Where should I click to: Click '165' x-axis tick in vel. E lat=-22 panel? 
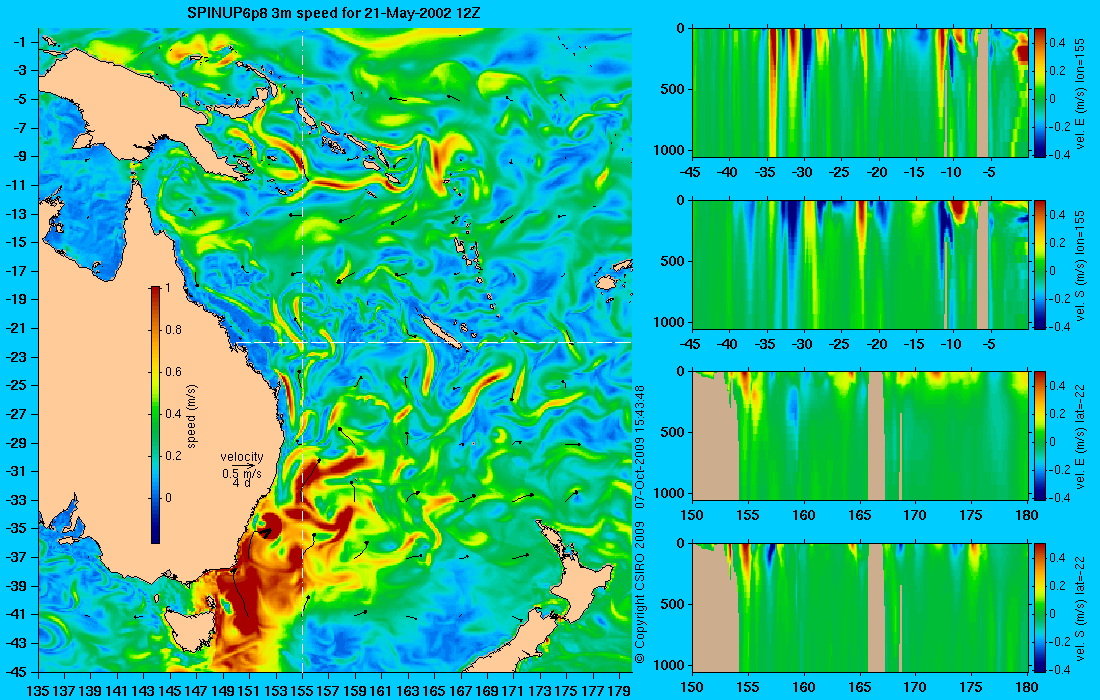[x=859, y=516]
